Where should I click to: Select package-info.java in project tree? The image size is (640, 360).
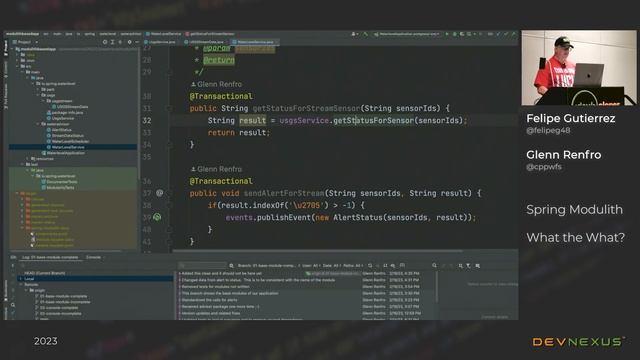pyautogui.click(x=64, y=112)
